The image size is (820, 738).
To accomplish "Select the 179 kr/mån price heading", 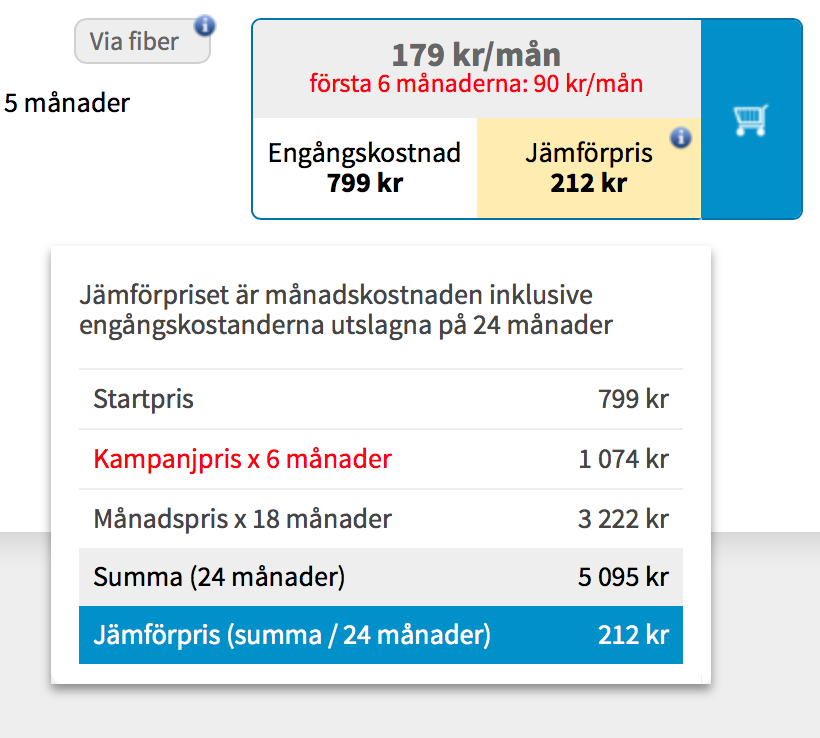I will click(476, 54).
